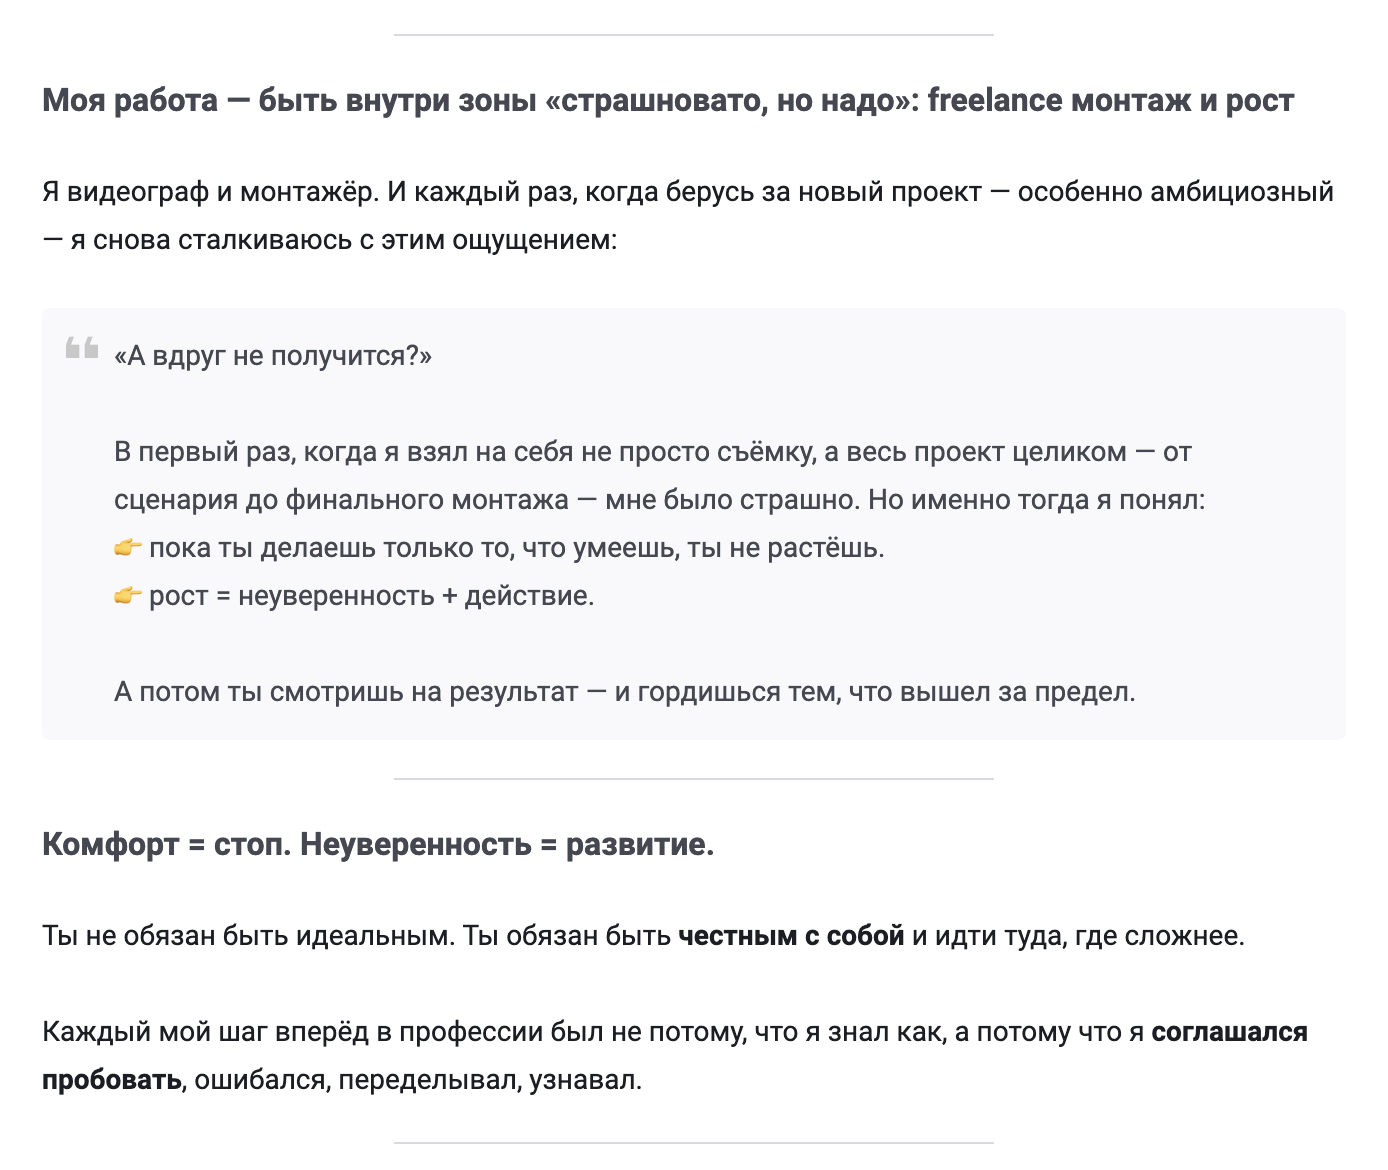Click the sentence «Ты не обязан быть идеальным.»
Screen dimensions: 1388x1170
coord(248,936)
